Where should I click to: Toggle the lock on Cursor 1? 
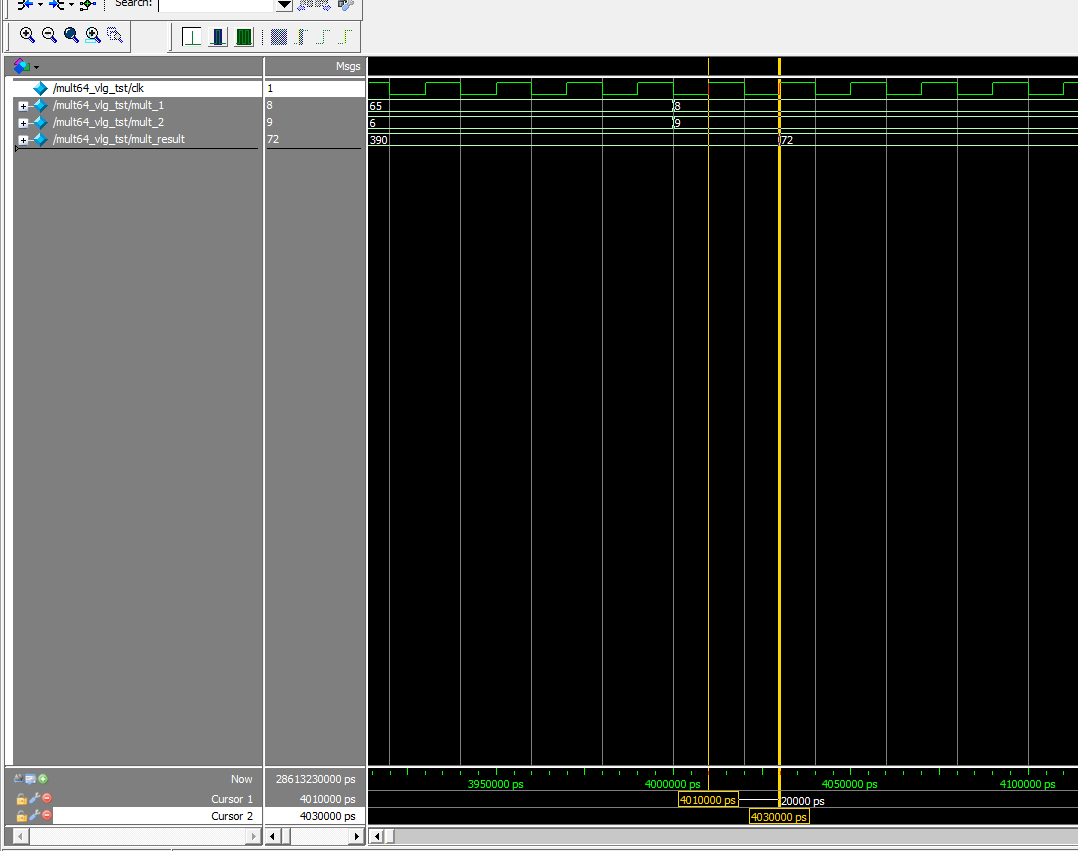point(21,799)
